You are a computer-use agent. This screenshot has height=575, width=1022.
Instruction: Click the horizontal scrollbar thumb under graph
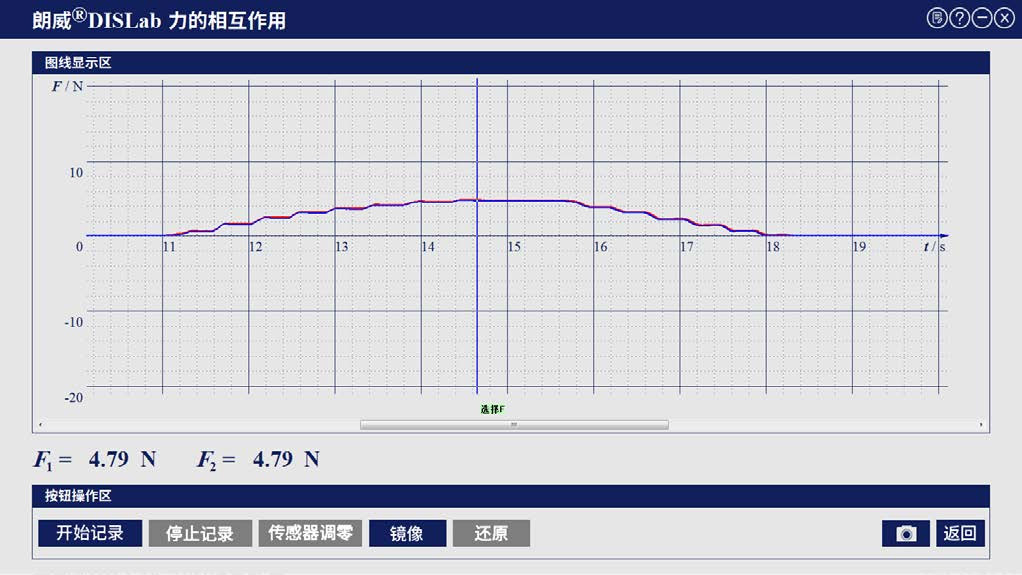pos(514,425)
